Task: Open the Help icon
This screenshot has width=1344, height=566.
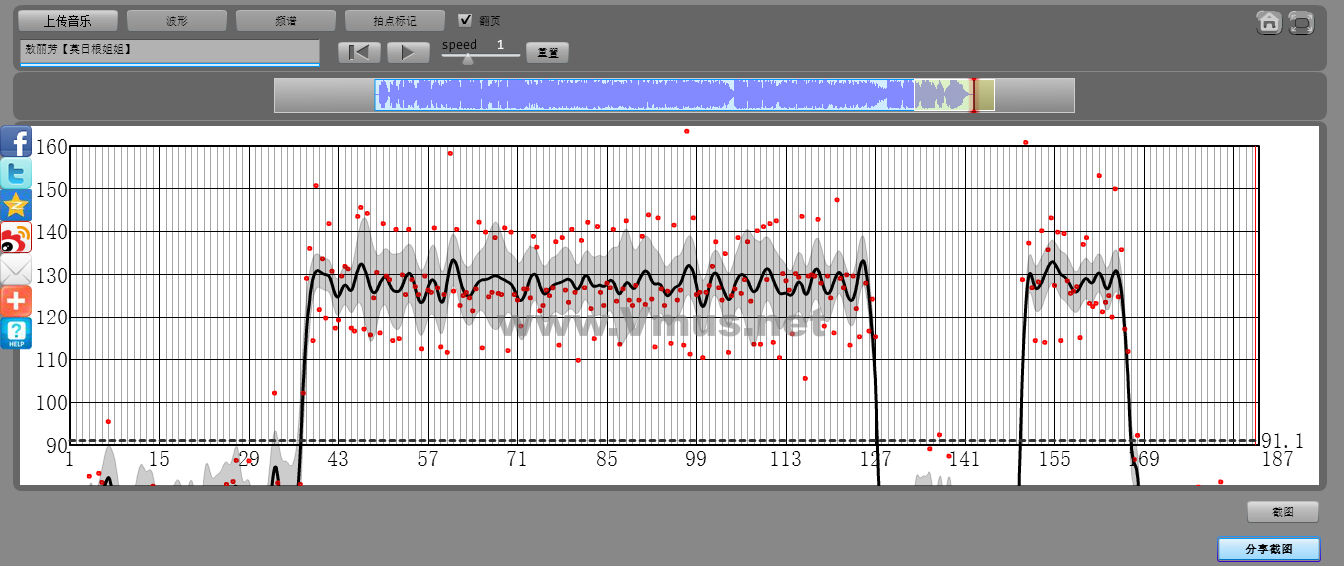Action: (16, 333)
